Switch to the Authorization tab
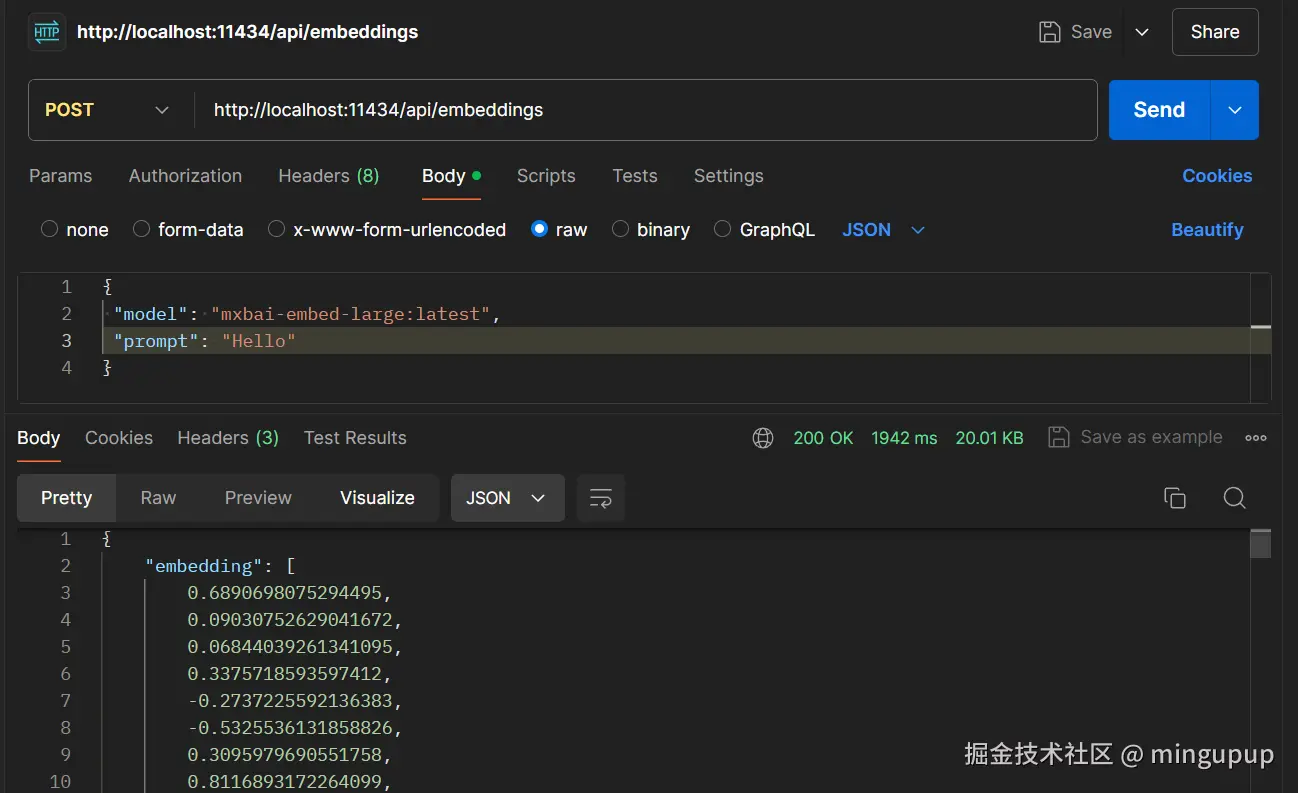This screenshot has width=1298, height=793. coord(185,176)
